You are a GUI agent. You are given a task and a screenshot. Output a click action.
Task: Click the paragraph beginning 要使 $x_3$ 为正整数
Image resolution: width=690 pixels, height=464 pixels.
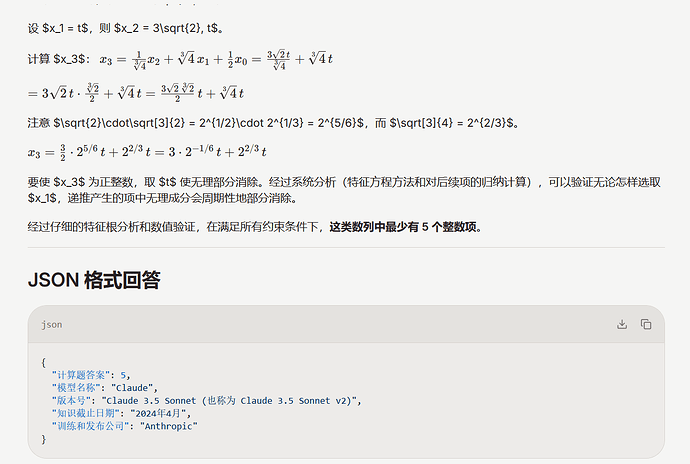pos(345,190)
